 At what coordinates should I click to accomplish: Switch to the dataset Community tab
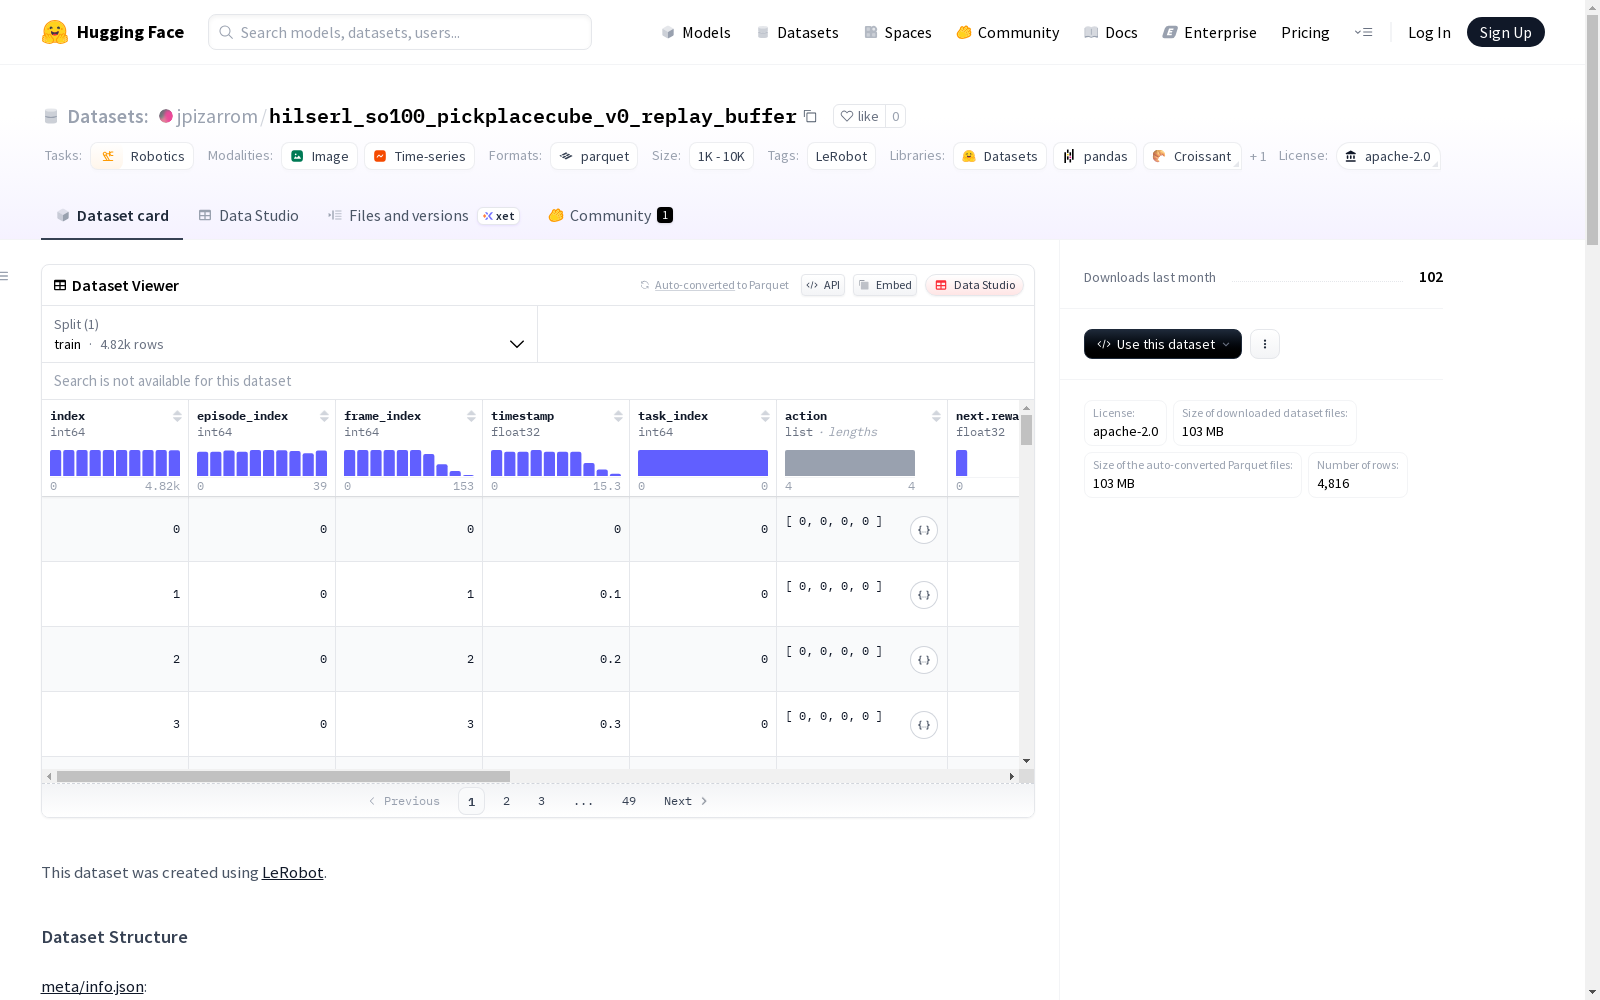[611, 216]
